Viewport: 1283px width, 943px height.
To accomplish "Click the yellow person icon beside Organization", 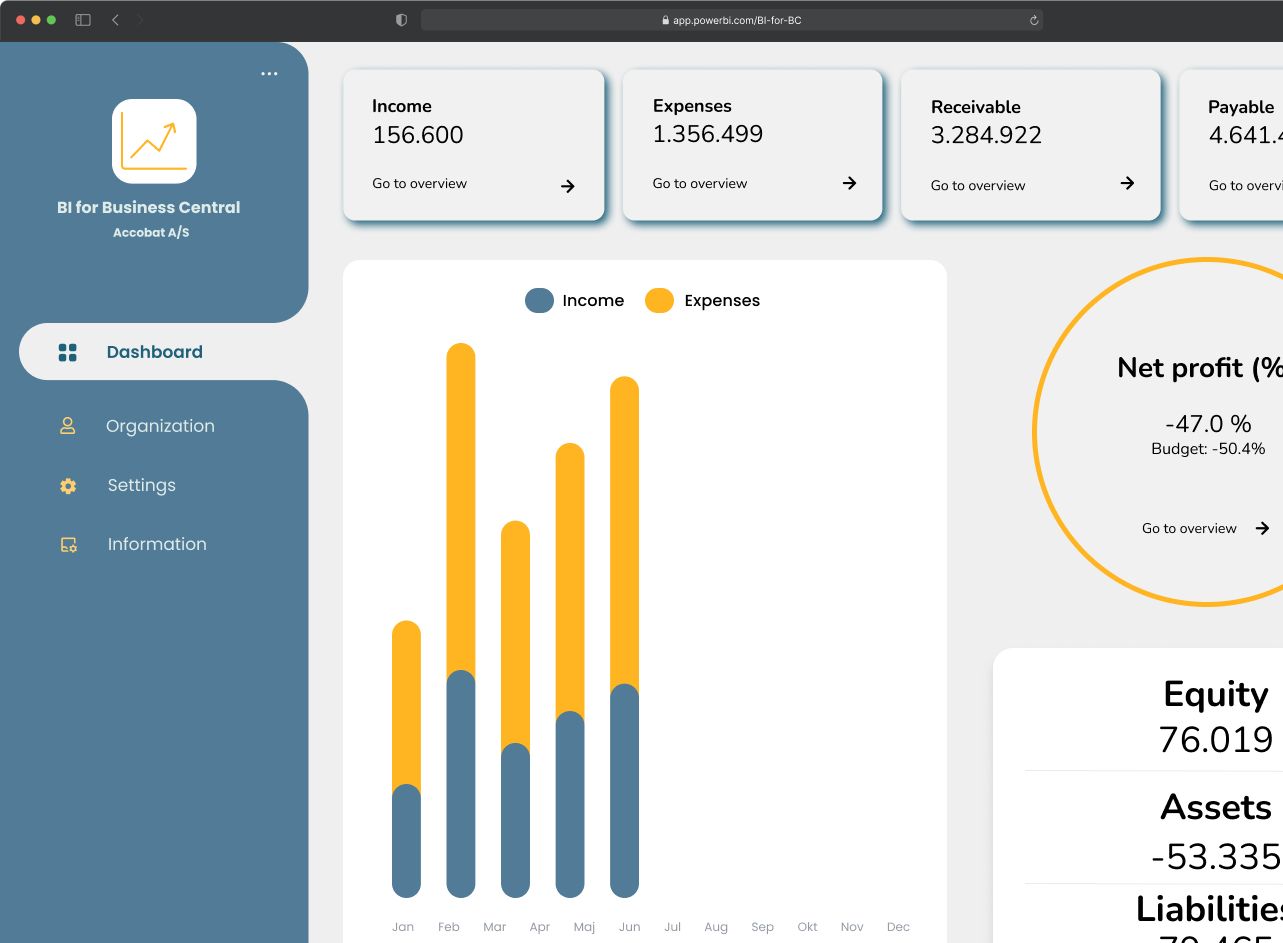I will 67,425.
